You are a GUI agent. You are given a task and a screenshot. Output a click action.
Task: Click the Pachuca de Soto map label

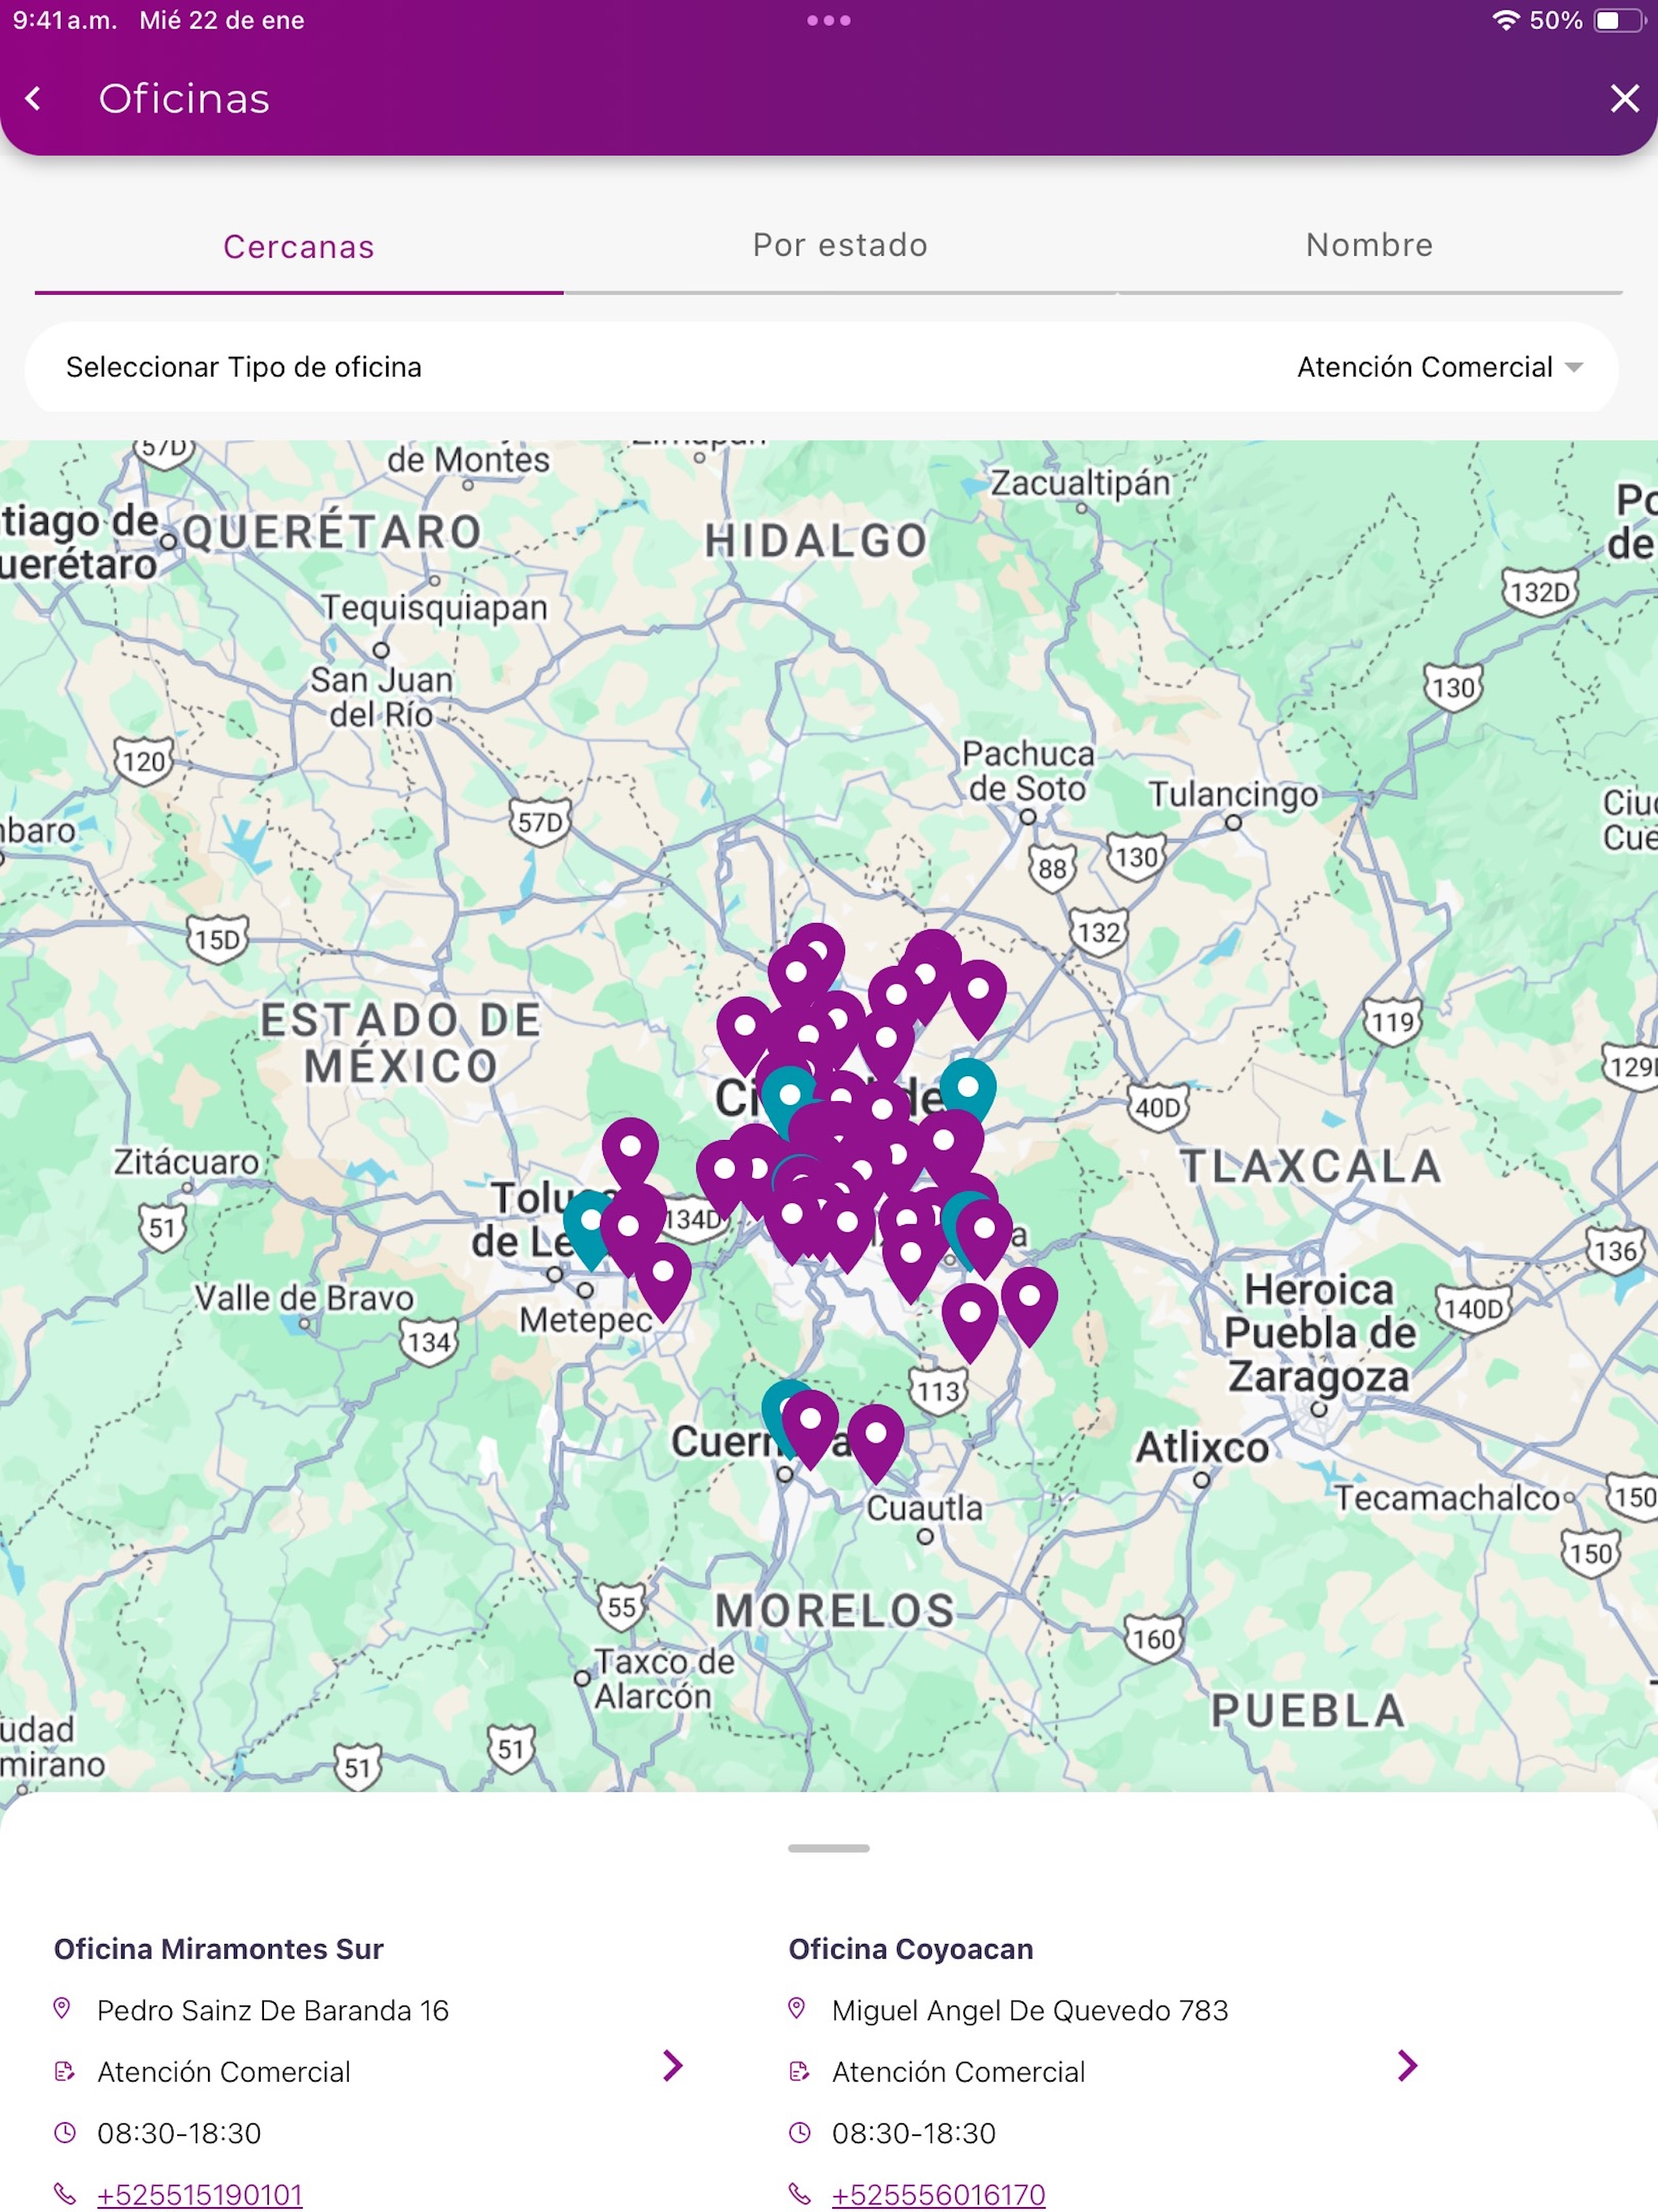pos(1028,771)
